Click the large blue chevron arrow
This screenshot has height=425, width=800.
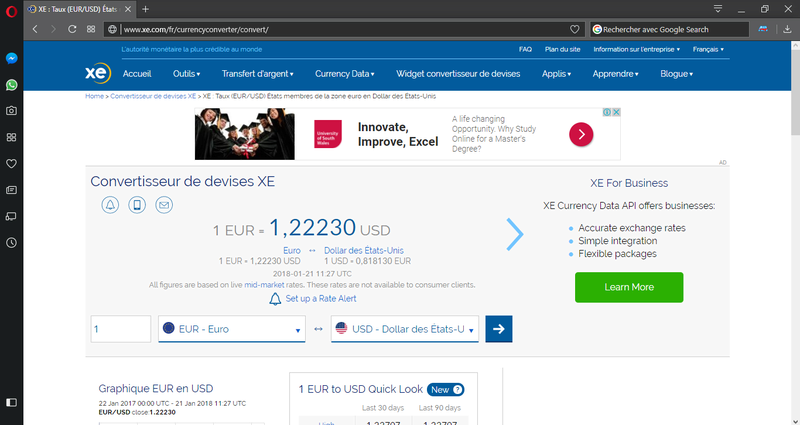click(515, 234)
